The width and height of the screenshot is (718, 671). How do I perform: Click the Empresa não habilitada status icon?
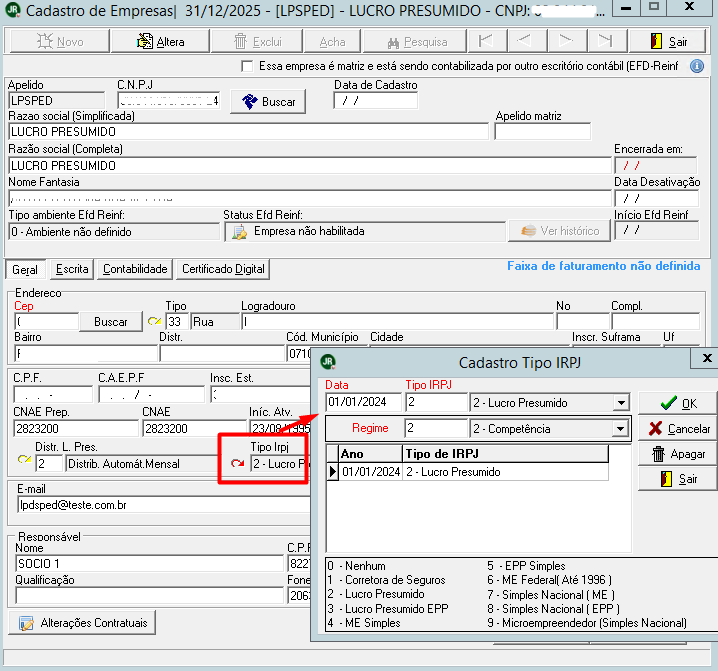tap(239, 232)
